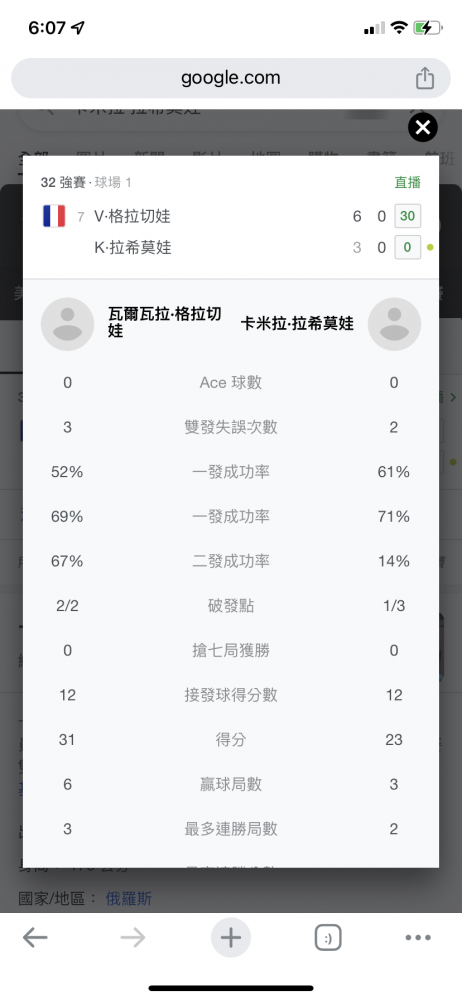Viewport: 462px width, 1000px height.
Task: Select player name V·格拉切娃 in scoreboard
Action: tap(132, 216)
